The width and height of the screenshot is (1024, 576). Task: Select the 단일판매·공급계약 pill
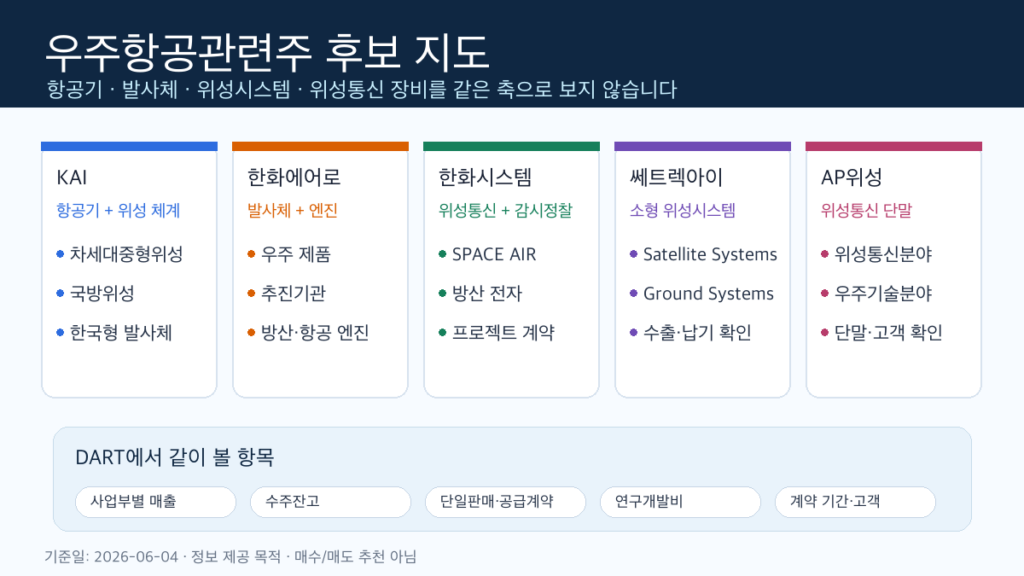tap(505, 502)
